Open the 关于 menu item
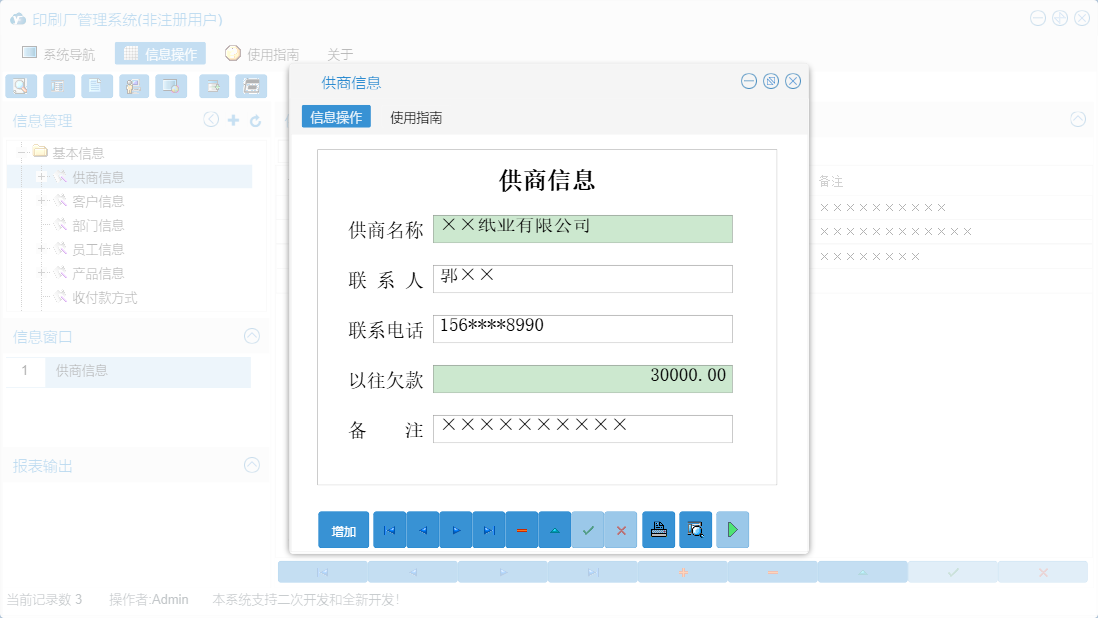This screenshot has width=1098, height=618. tap(340, 55)
